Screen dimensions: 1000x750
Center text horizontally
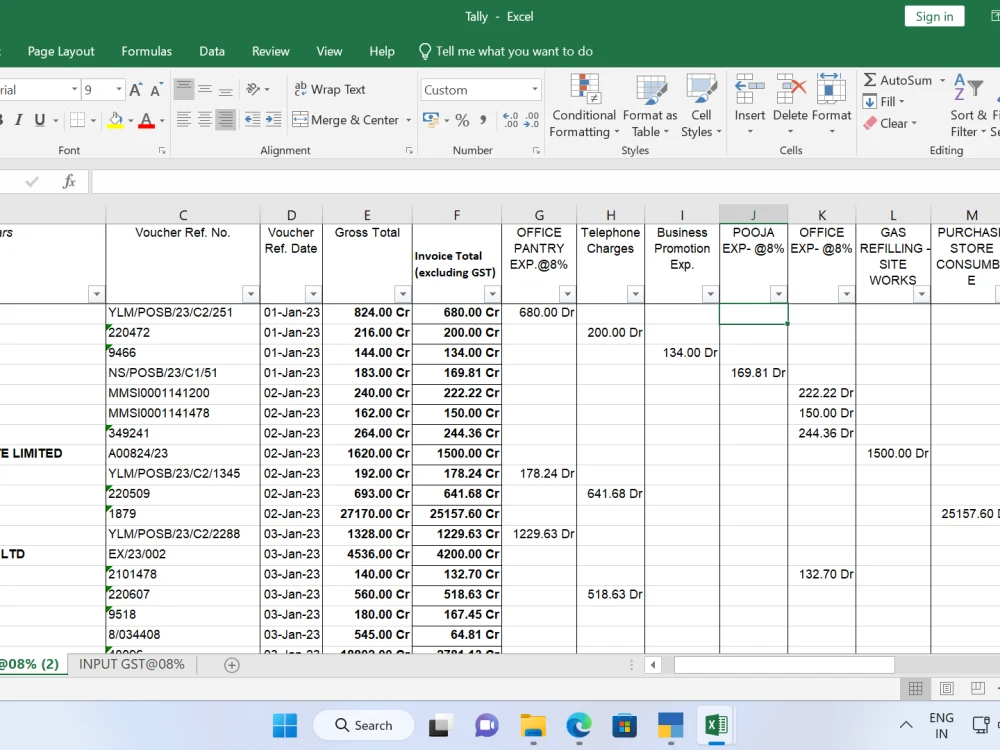click(205, 120)
